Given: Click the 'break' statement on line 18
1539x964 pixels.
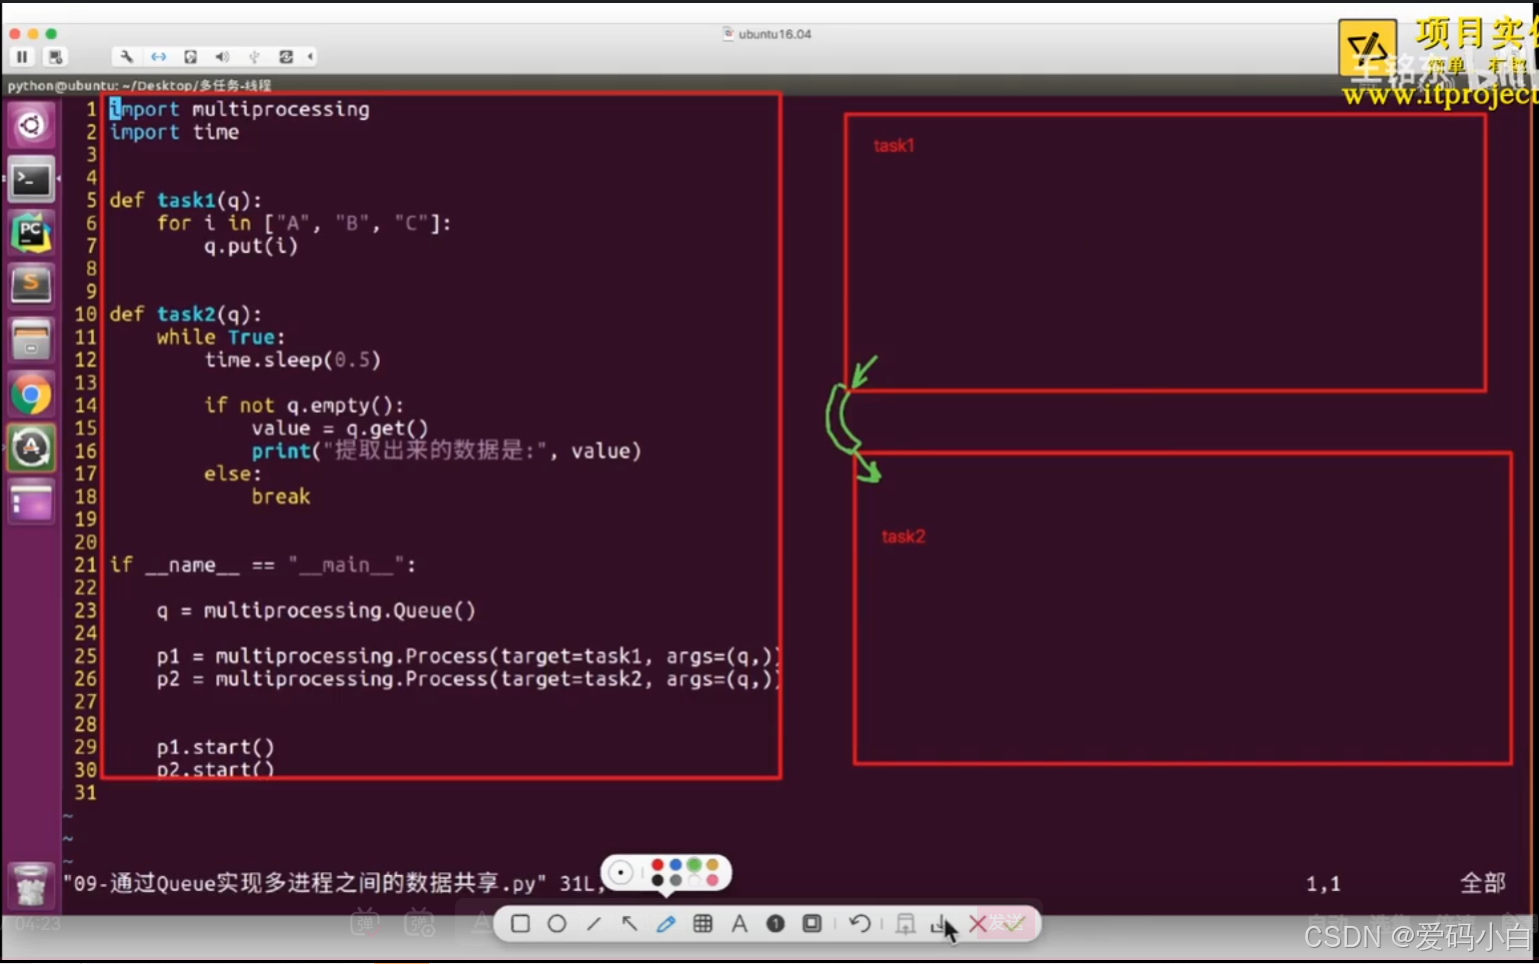Looking at the screenshot, I should pyautogui.click(x=281, y=497).
